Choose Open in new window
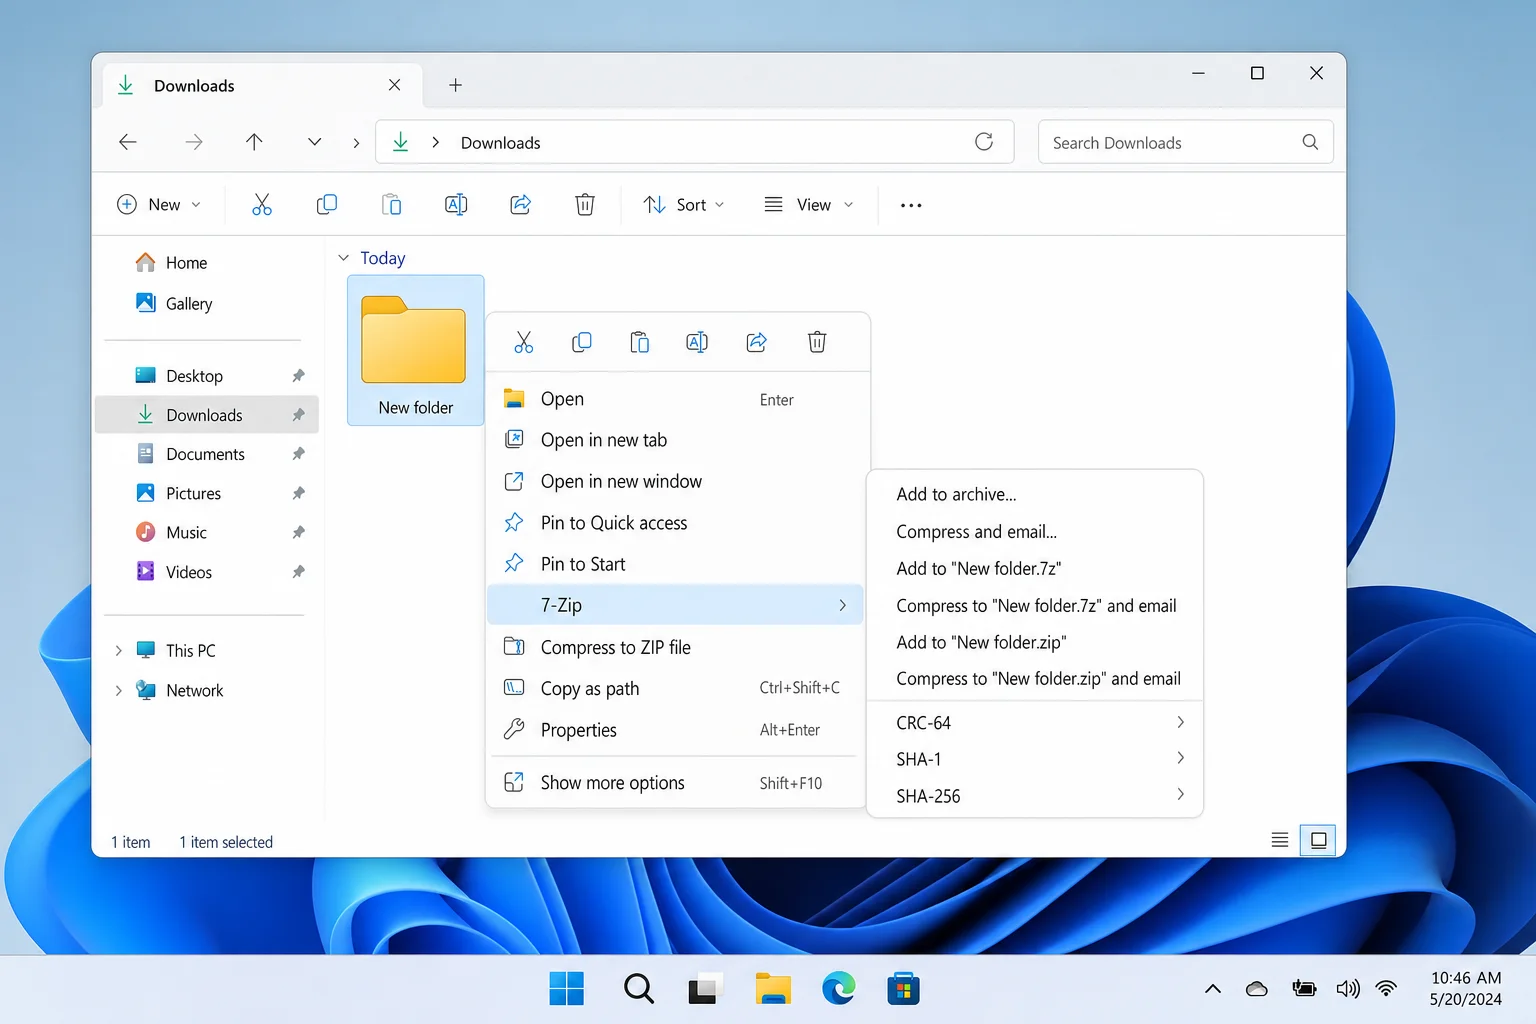This screenshot has height=1024, width=1536. coord(675,482)
